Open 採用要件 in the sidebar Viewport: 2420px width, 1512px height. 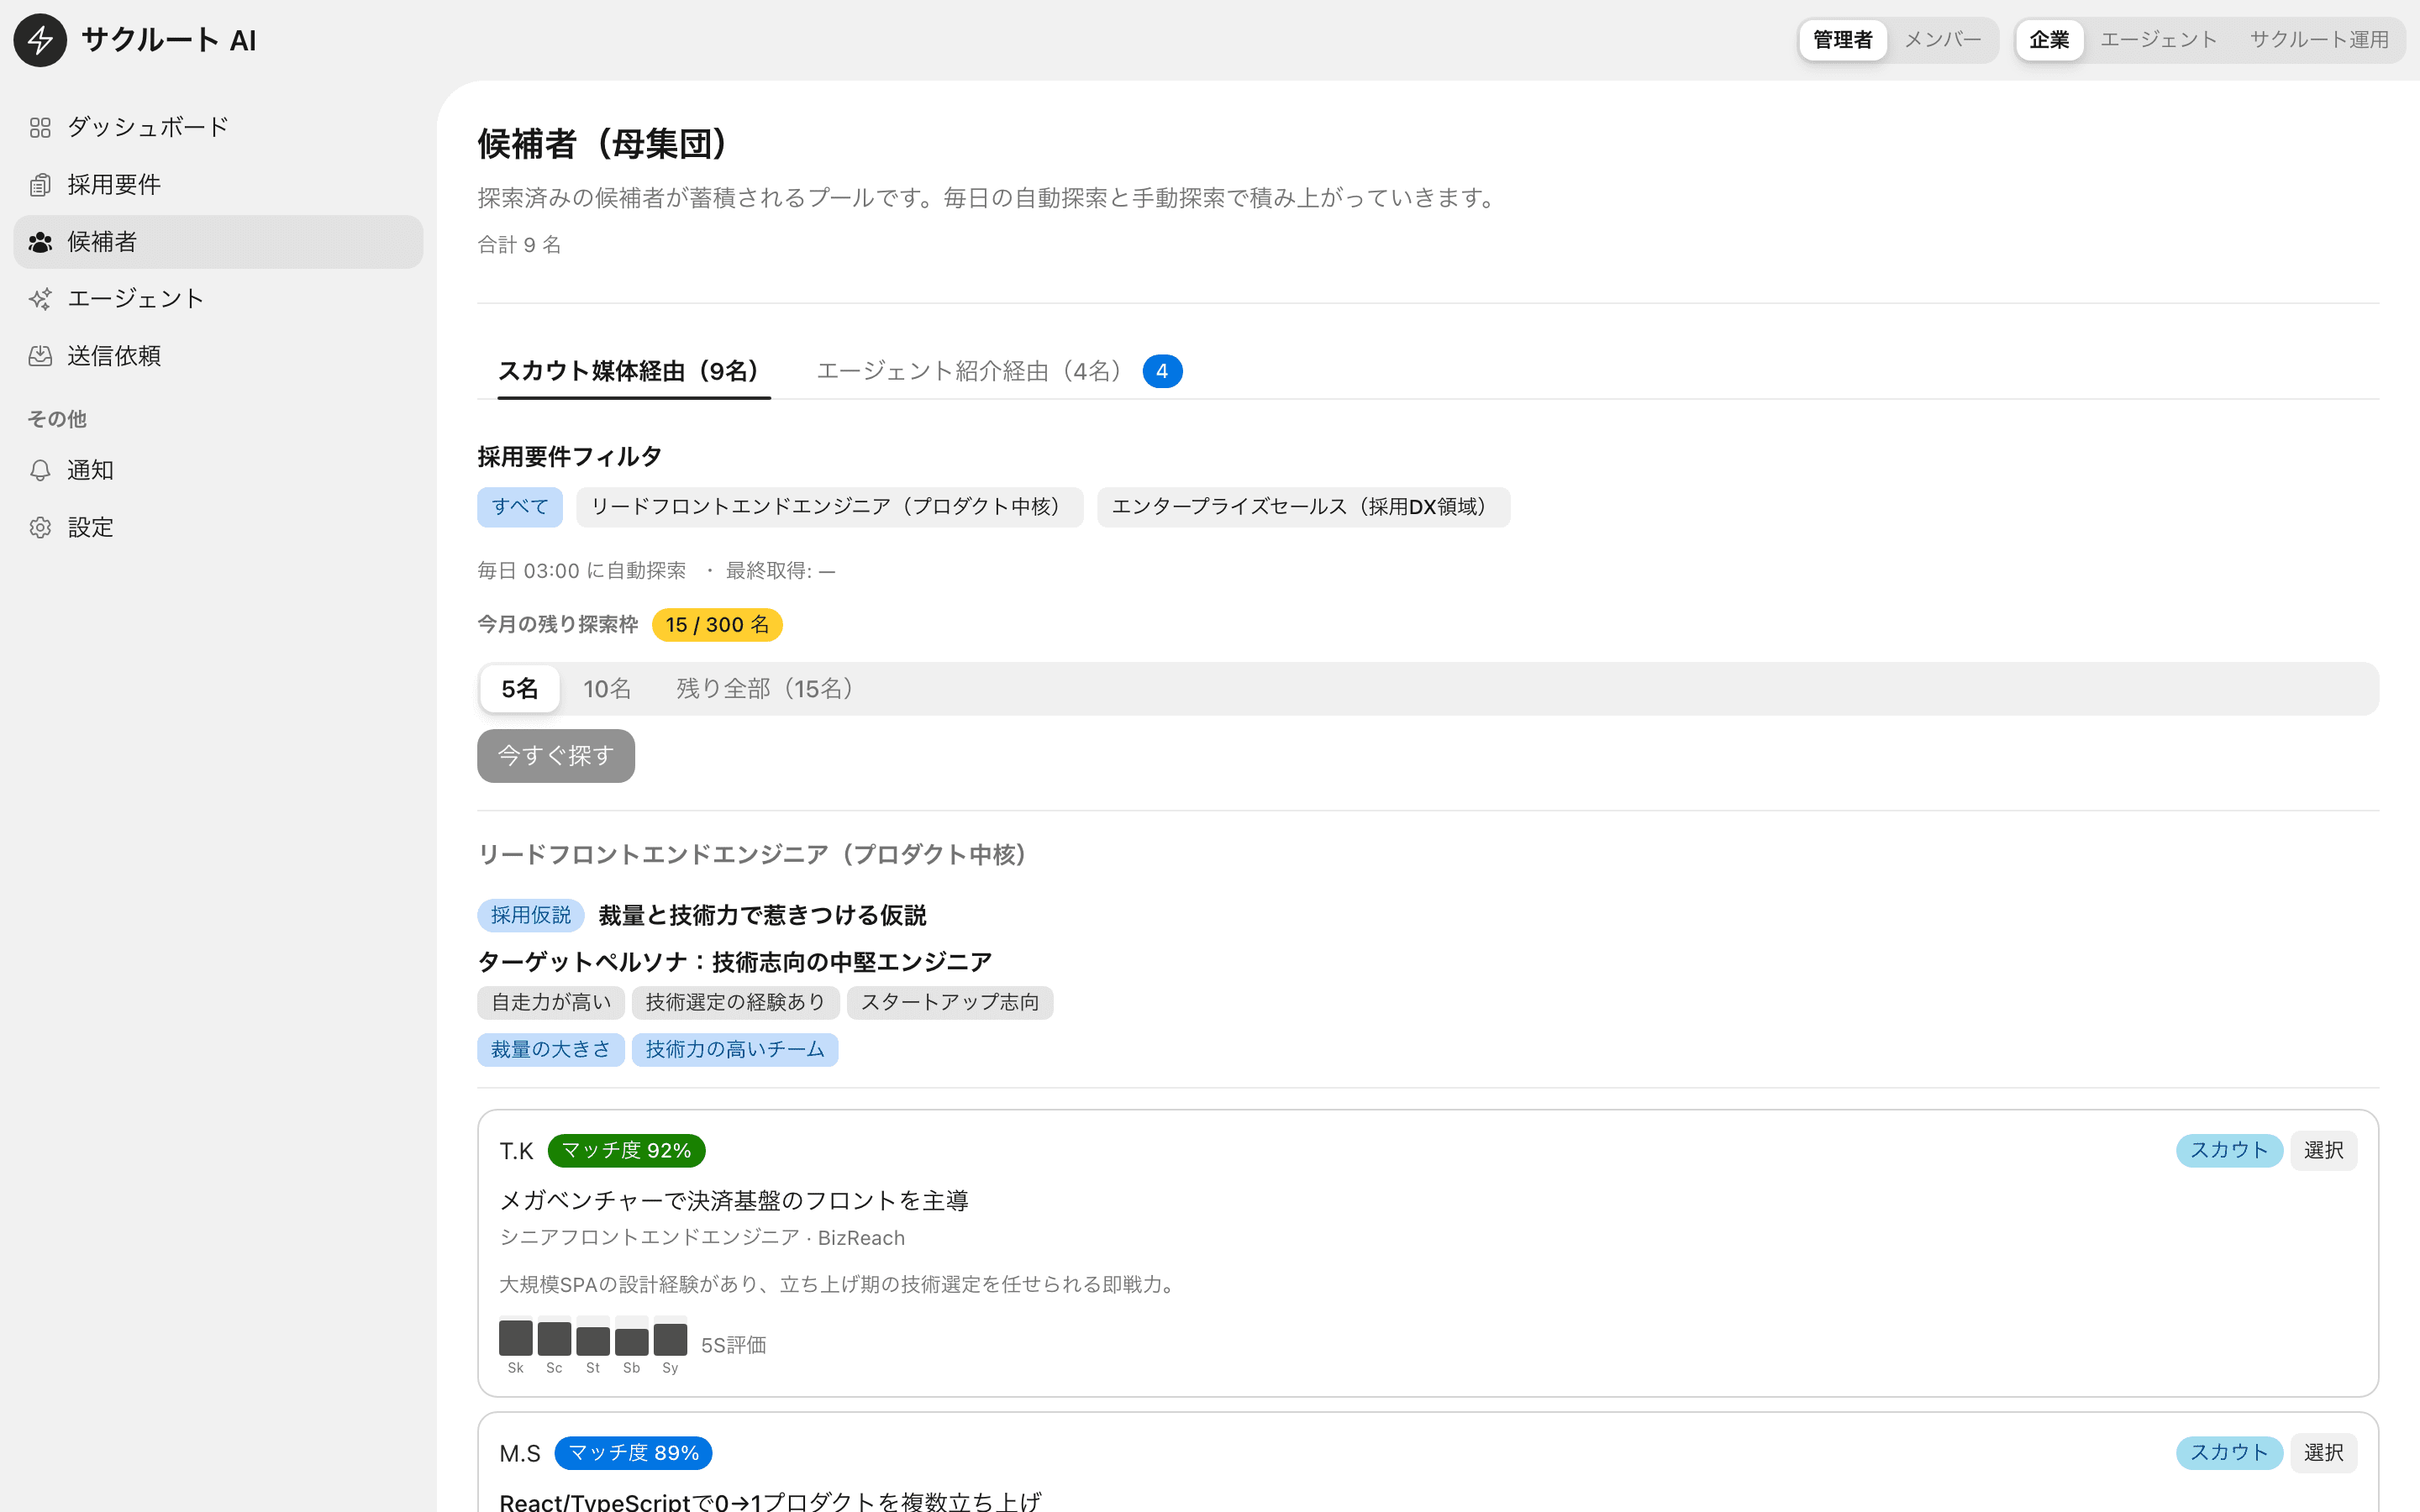coord(218,185)
